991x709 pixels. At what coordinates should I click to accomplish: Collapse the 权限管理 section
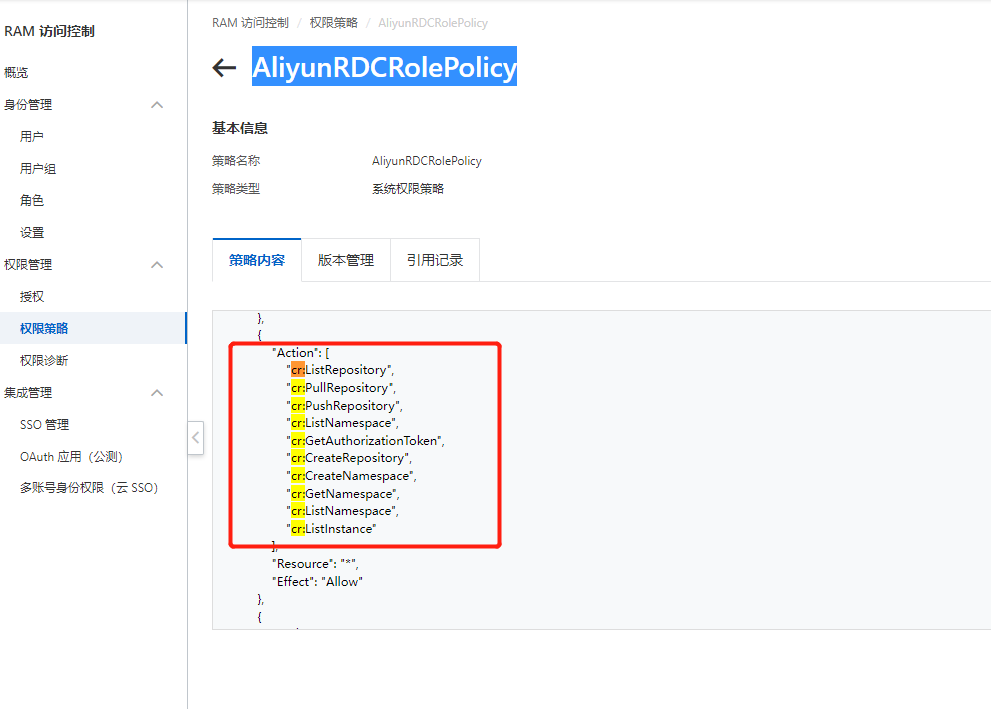click(x=157, y=265)
